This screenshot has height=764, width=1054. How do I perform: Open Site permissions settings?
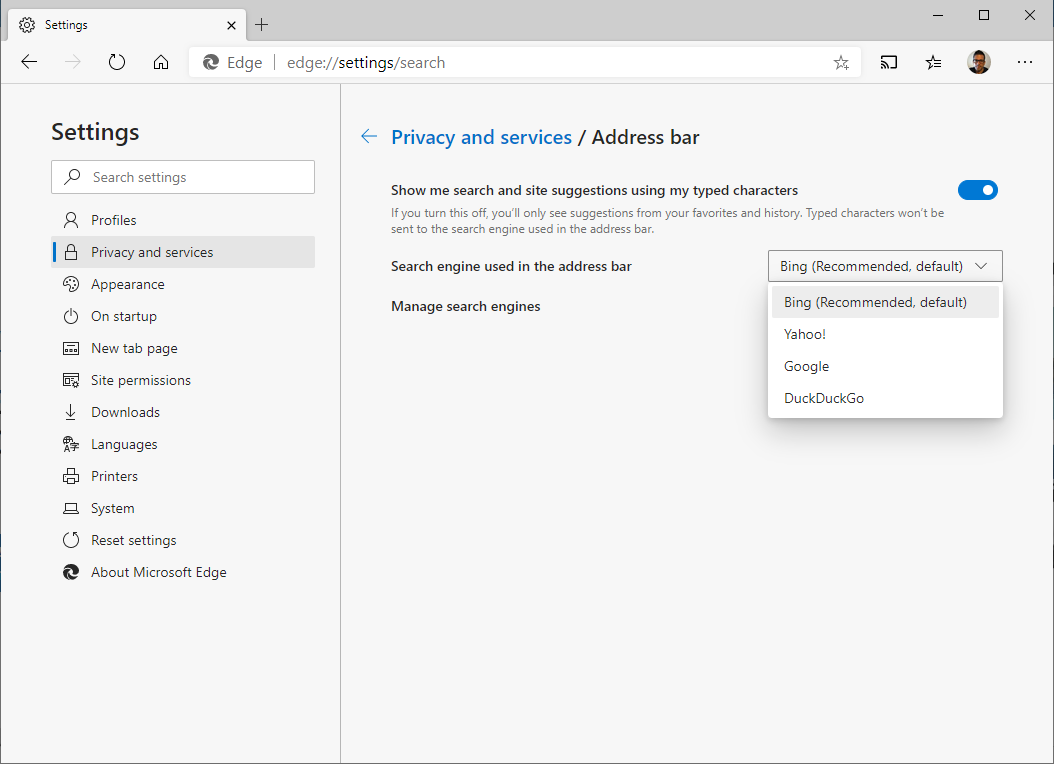[183, 380]
